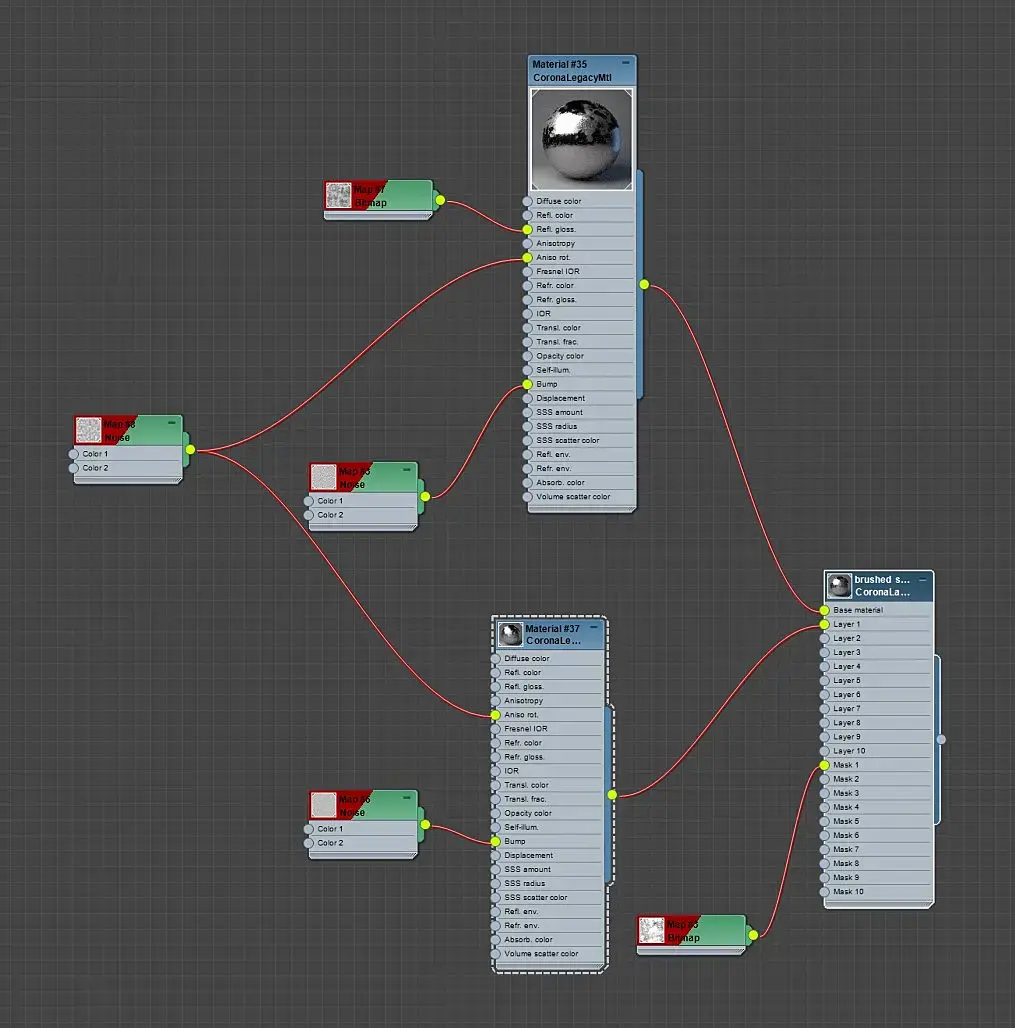This screenshot has height=1028, width=1015.
Task: Click output socket of Noise feeding Material #37 Bump
Action: [426, 824]
